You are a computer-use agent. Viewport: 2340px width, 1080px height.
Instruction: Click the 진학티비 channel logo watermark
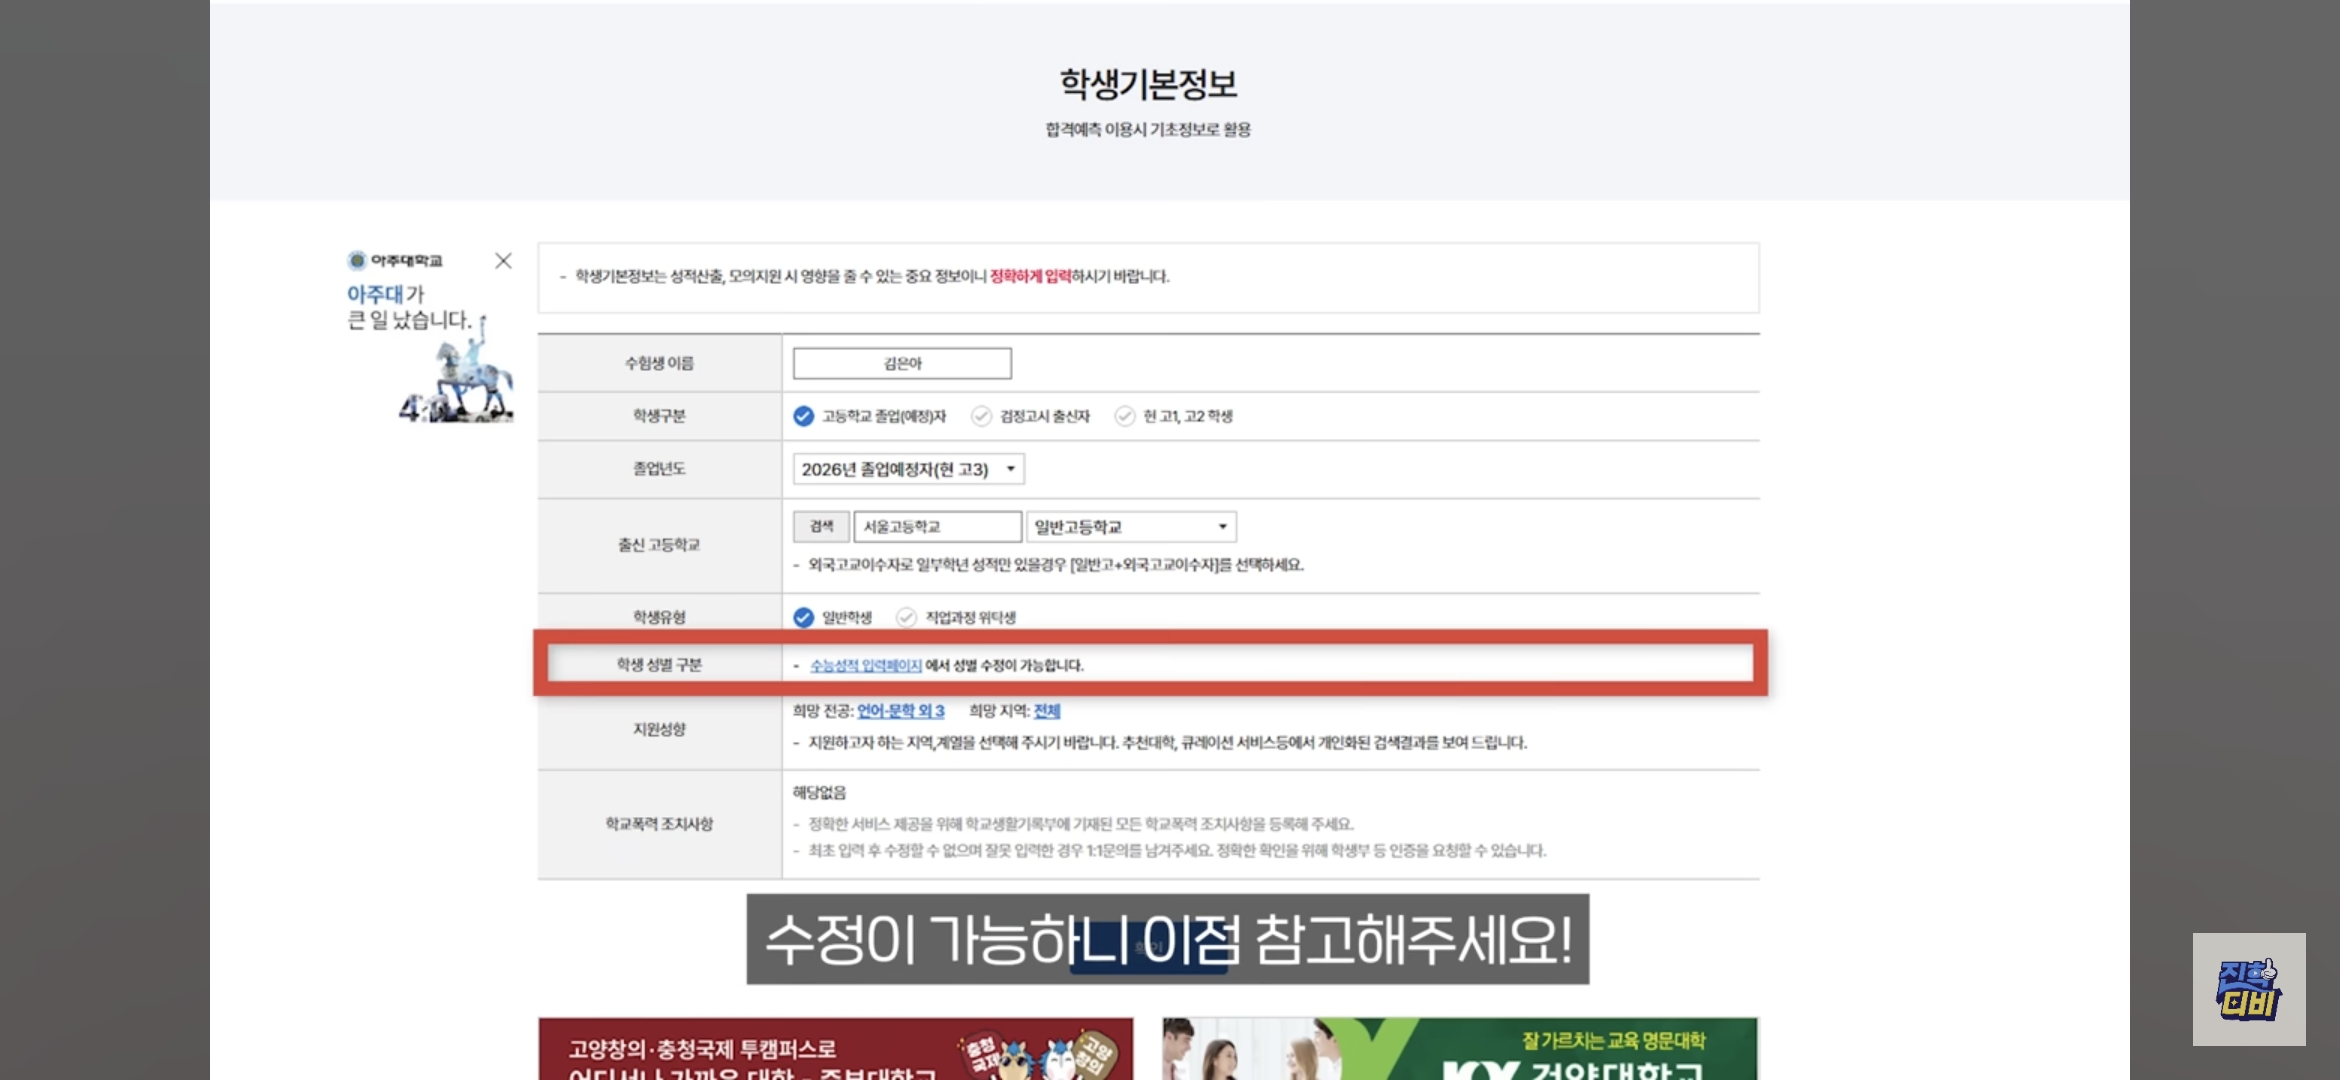point(2248,989)
